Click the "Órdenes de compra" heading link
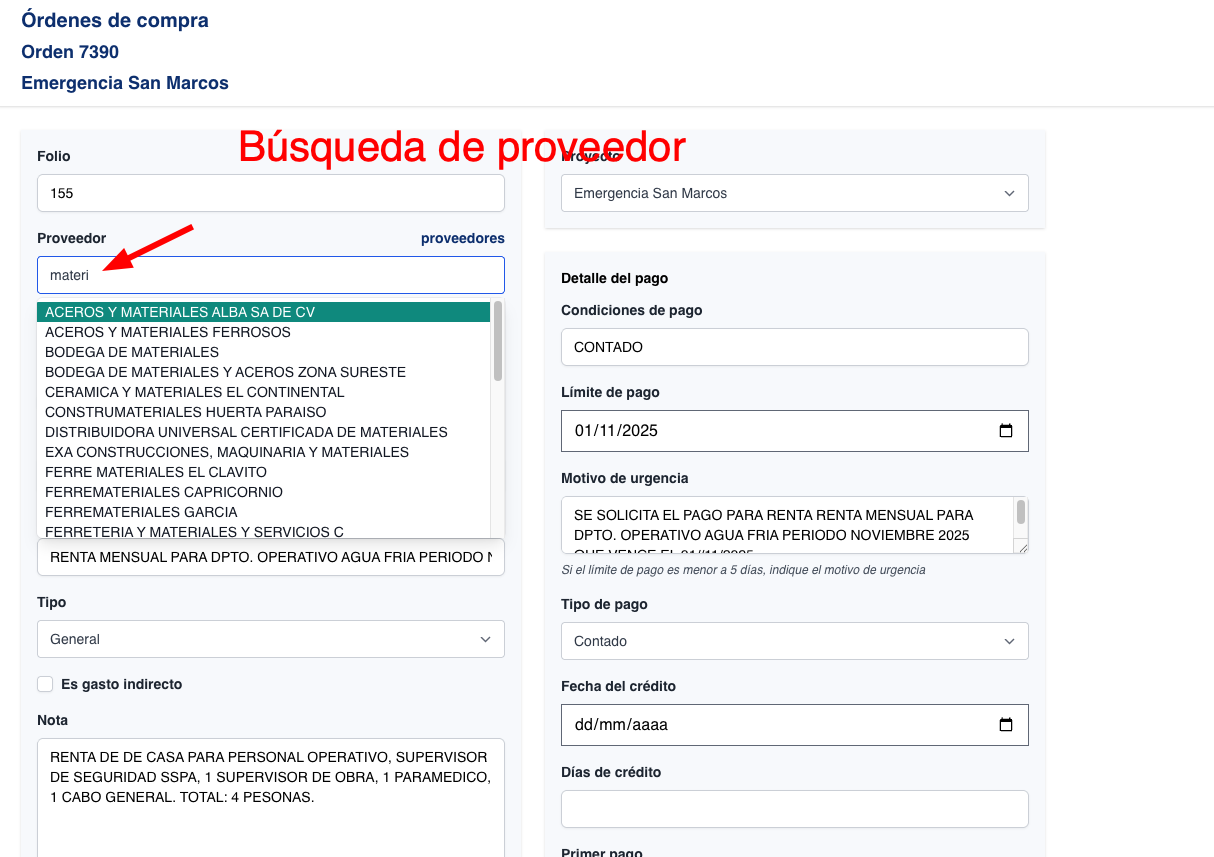 [113, 19]
